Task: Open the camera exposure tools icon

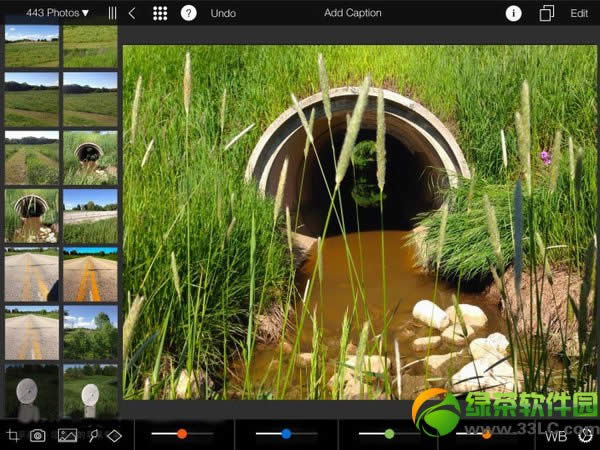Action: point(38,435)
